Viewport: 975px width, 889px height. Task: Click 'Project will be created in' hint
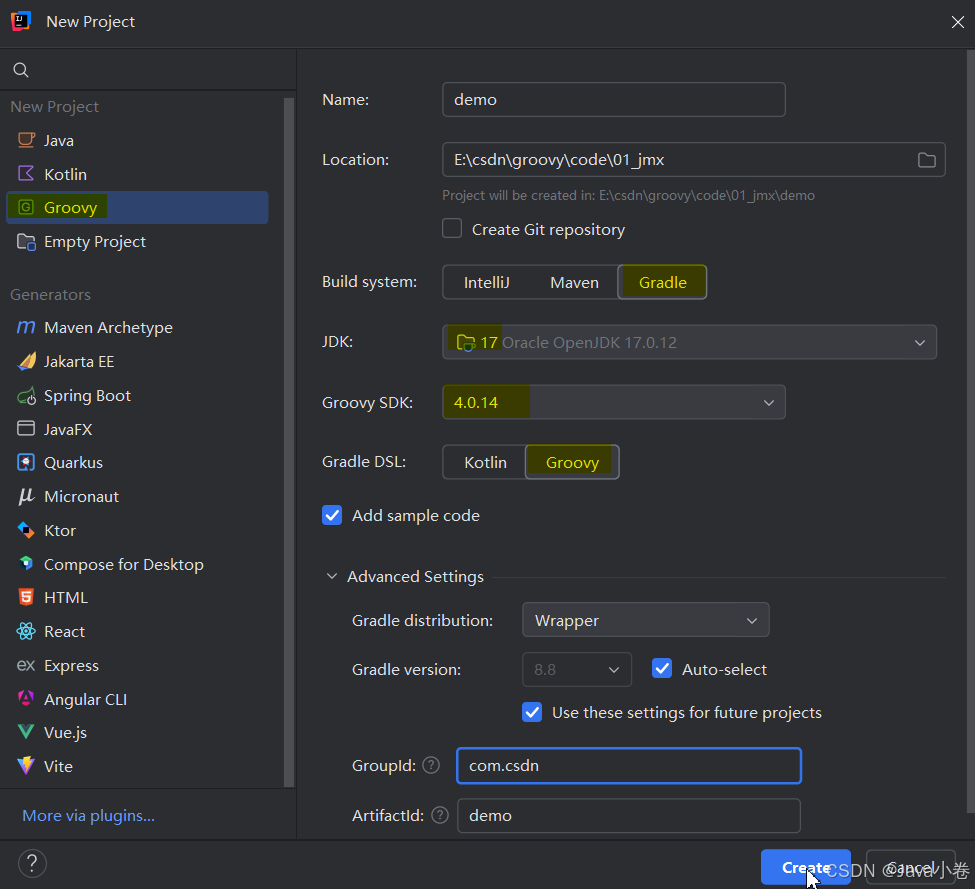point(628,195)
